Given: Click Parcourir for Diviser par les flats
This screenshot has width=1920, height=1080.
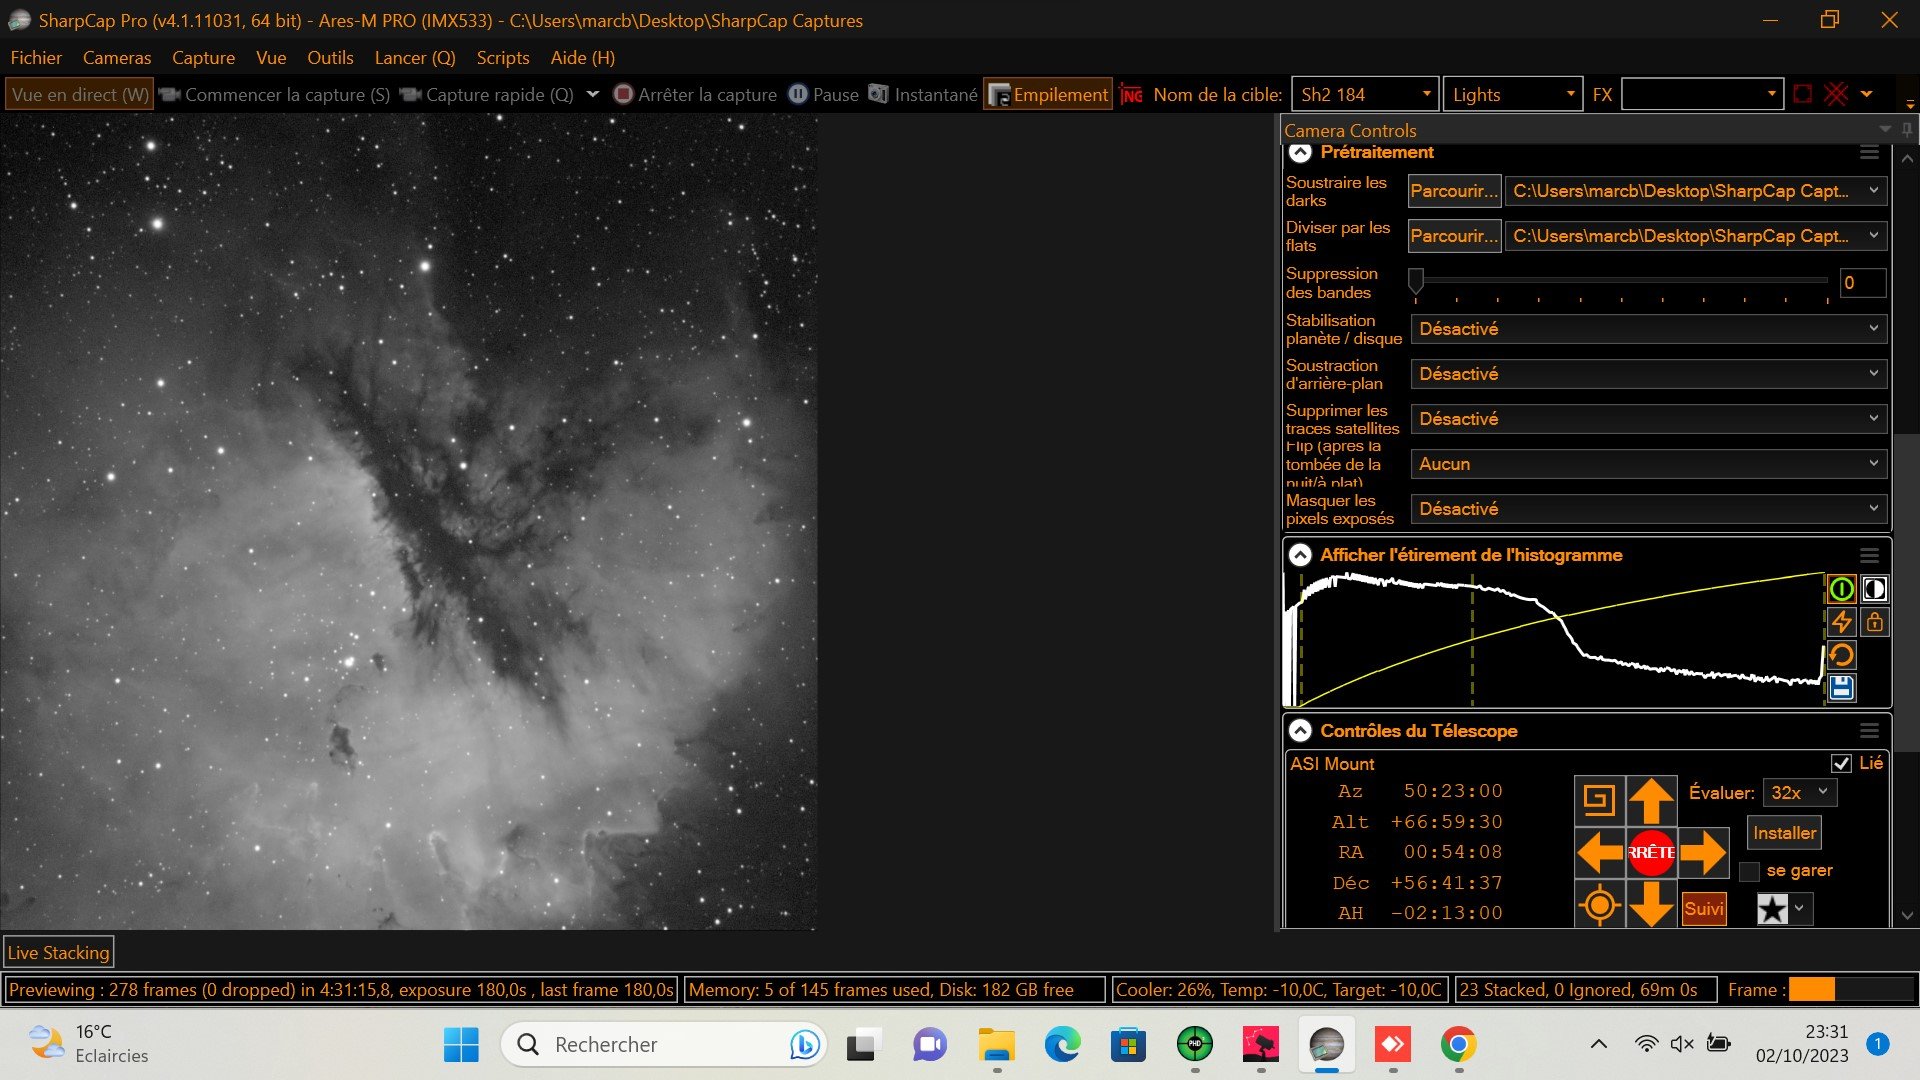Looking at the screenshot, I should [1454, 236].
